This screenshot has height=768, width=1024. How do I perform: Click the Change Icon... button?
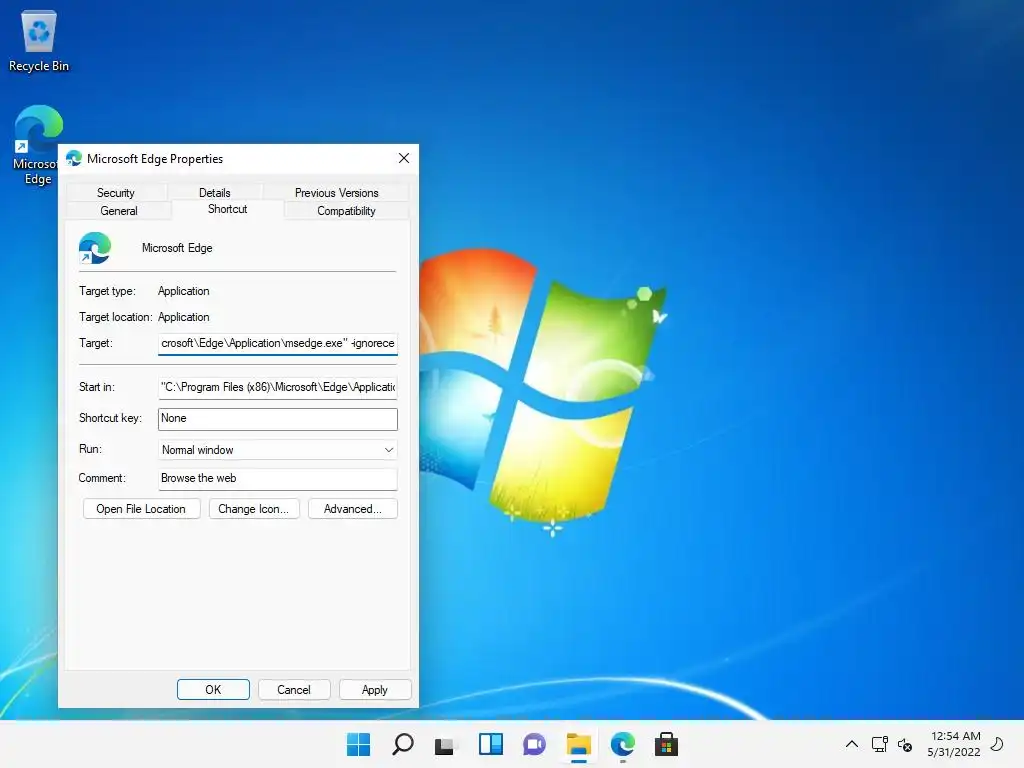tap(253, 509)
